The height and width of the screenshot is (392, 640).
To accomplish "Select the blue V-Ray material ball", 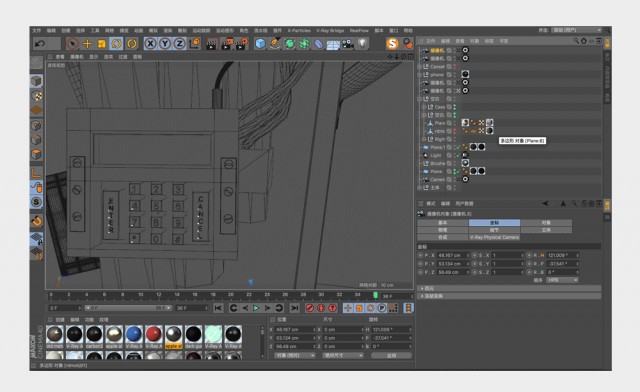I will (134, 334).
